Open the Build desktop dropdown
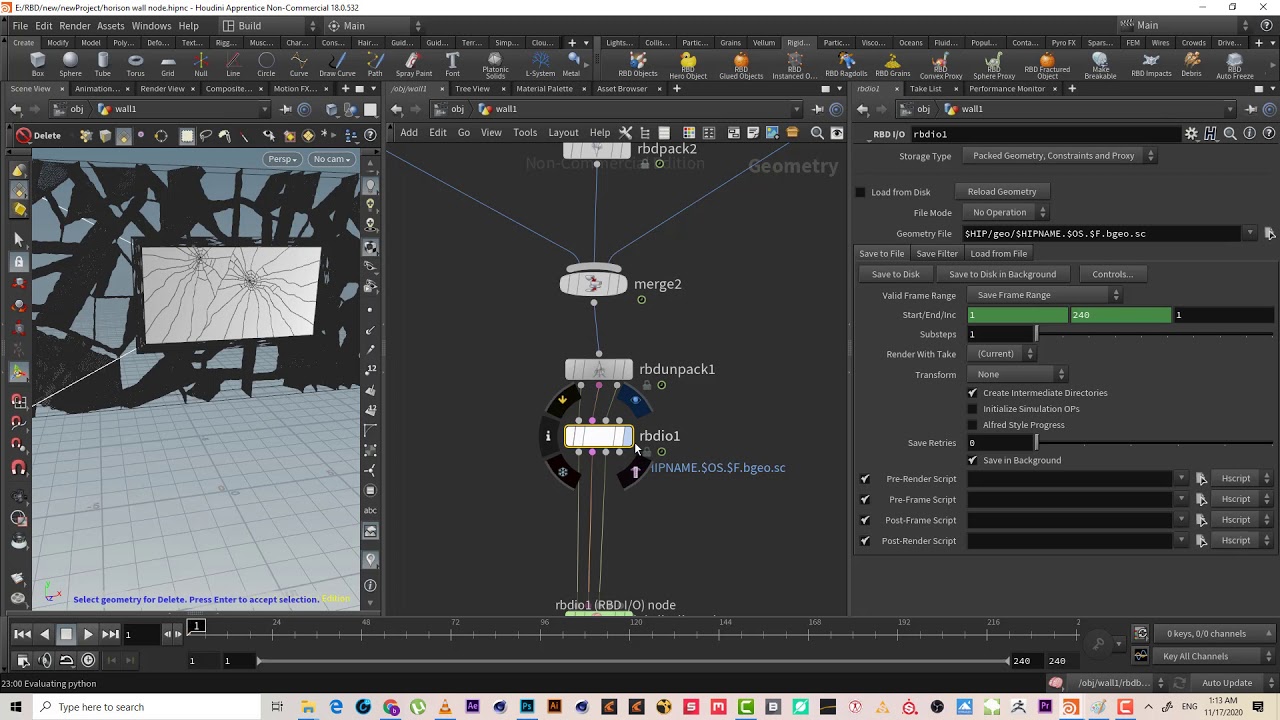The height and width of the screenshot is (720, 1280). coord(267,25)
